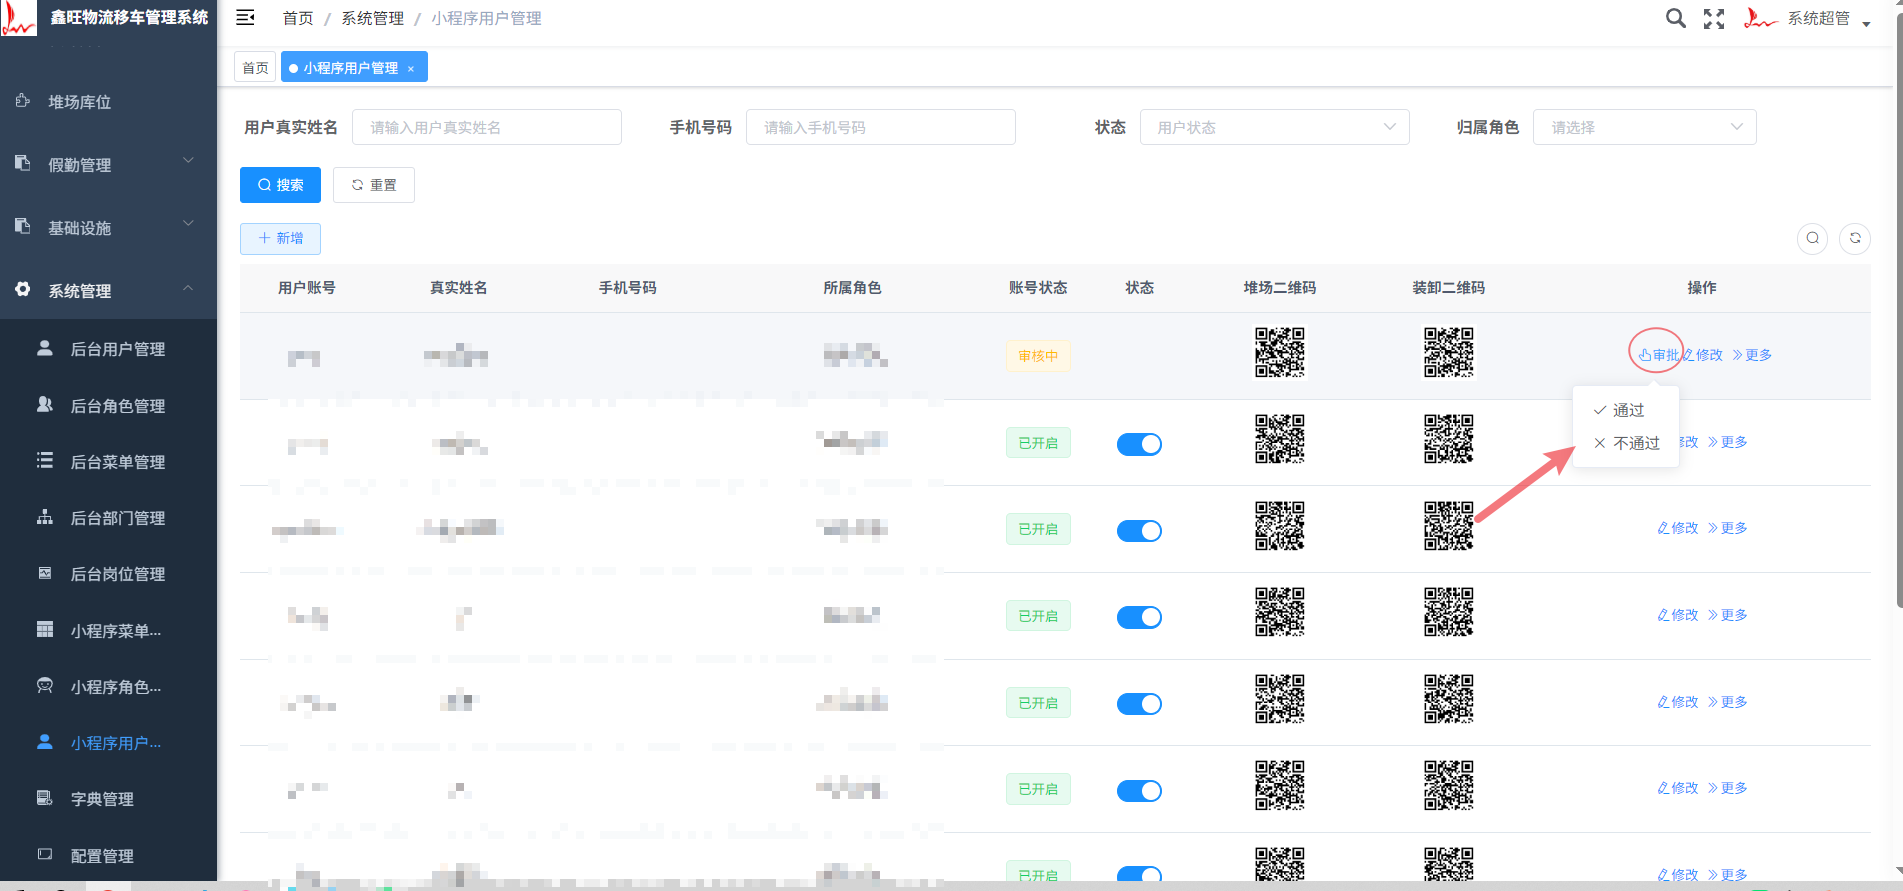The height and width of the screenshot is (891, 1903).
Task: Click the 小程序用户 person icon
Action: tap(45, 742)
